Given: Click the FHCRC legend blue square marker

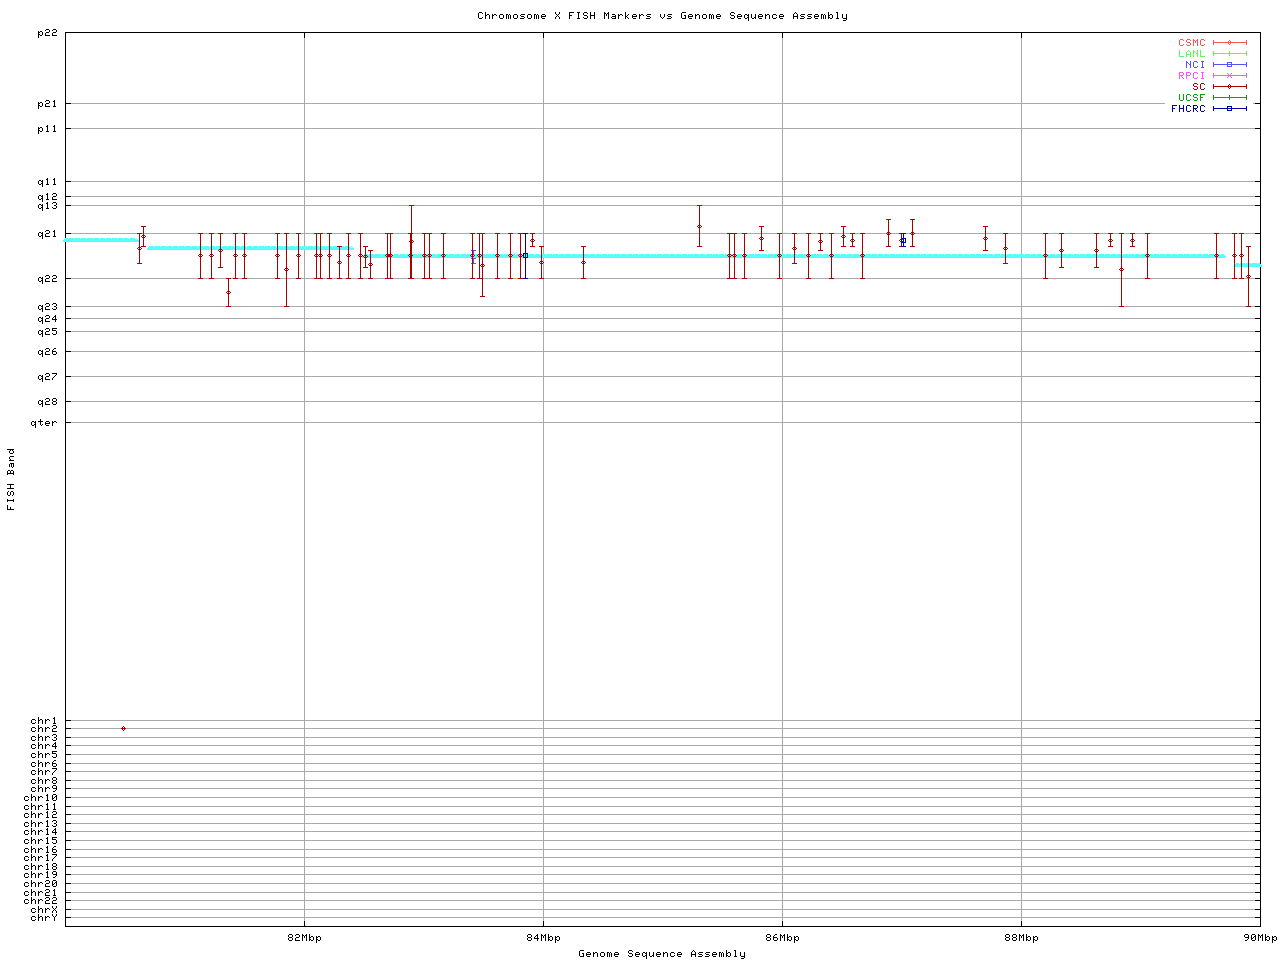Looking at the screenshot, I should tap(1229, 108).
